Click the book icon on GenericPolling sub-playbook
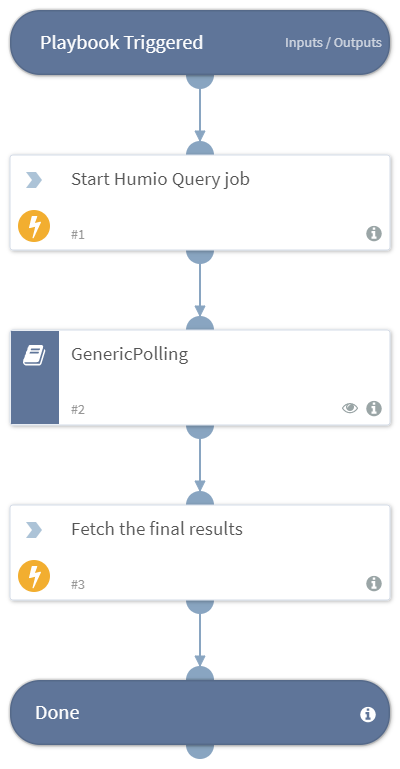This screenshot has width=400, height=769. tap(34, 355)
